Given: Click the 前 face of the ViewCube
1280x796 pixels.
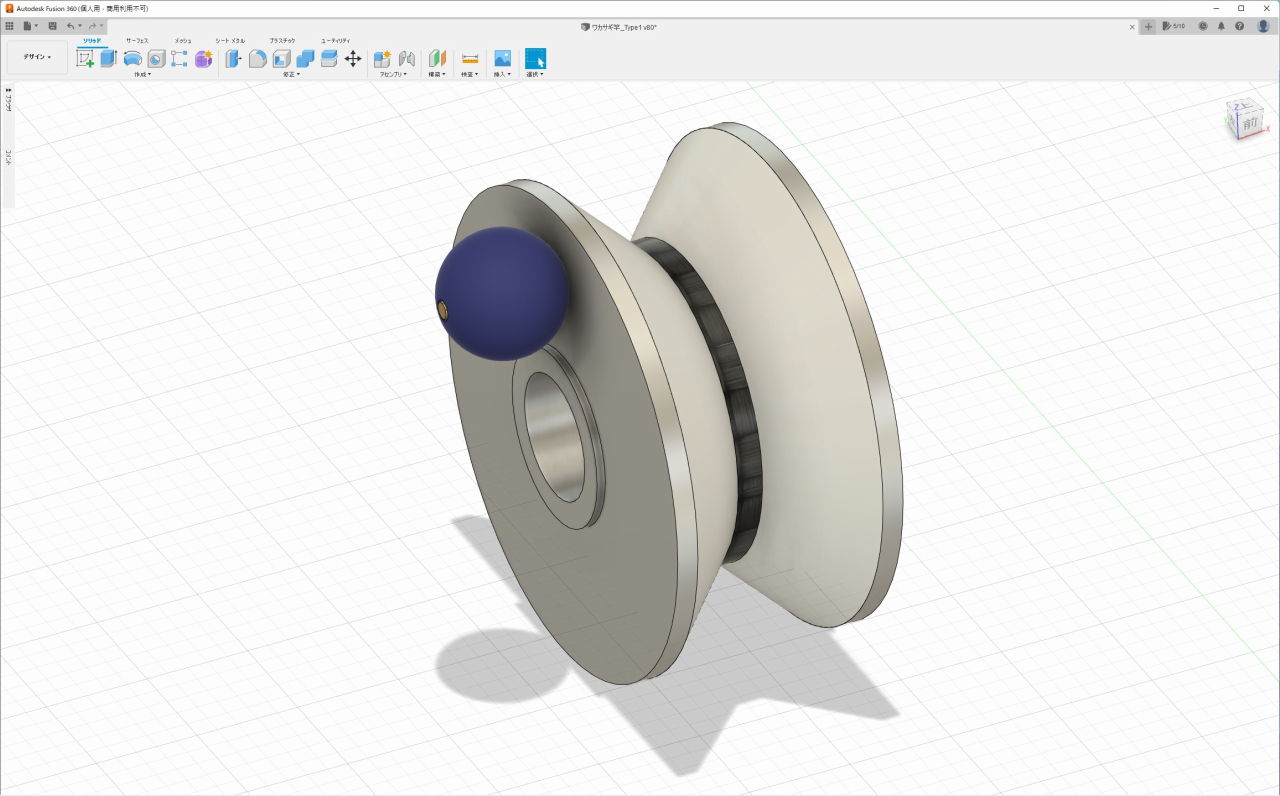Looking at the screenshot, I should tap(1250, 123).
